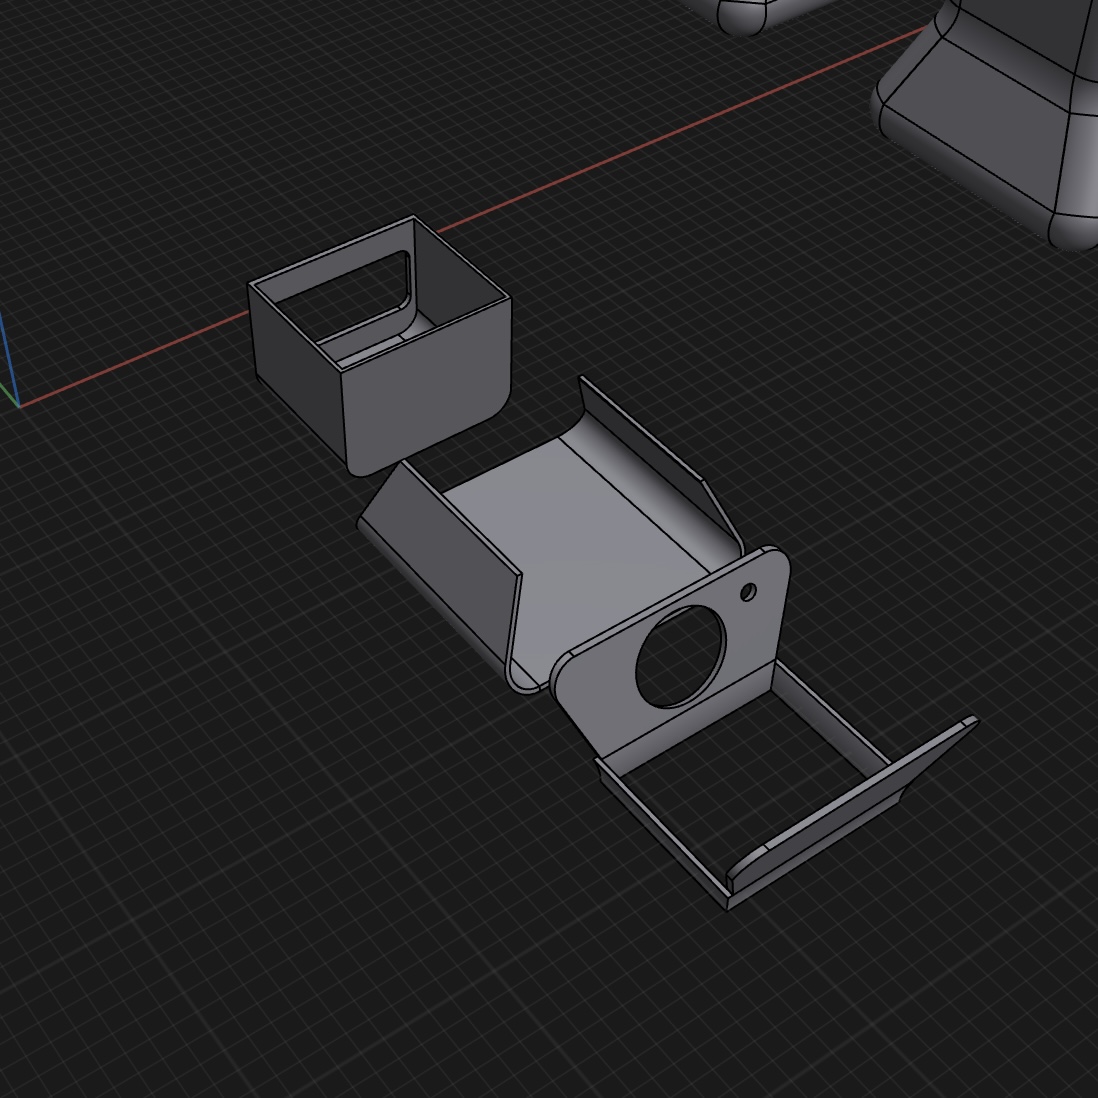Select the small circular hole in the plate

pyautogui.click(x=748, y=593)
